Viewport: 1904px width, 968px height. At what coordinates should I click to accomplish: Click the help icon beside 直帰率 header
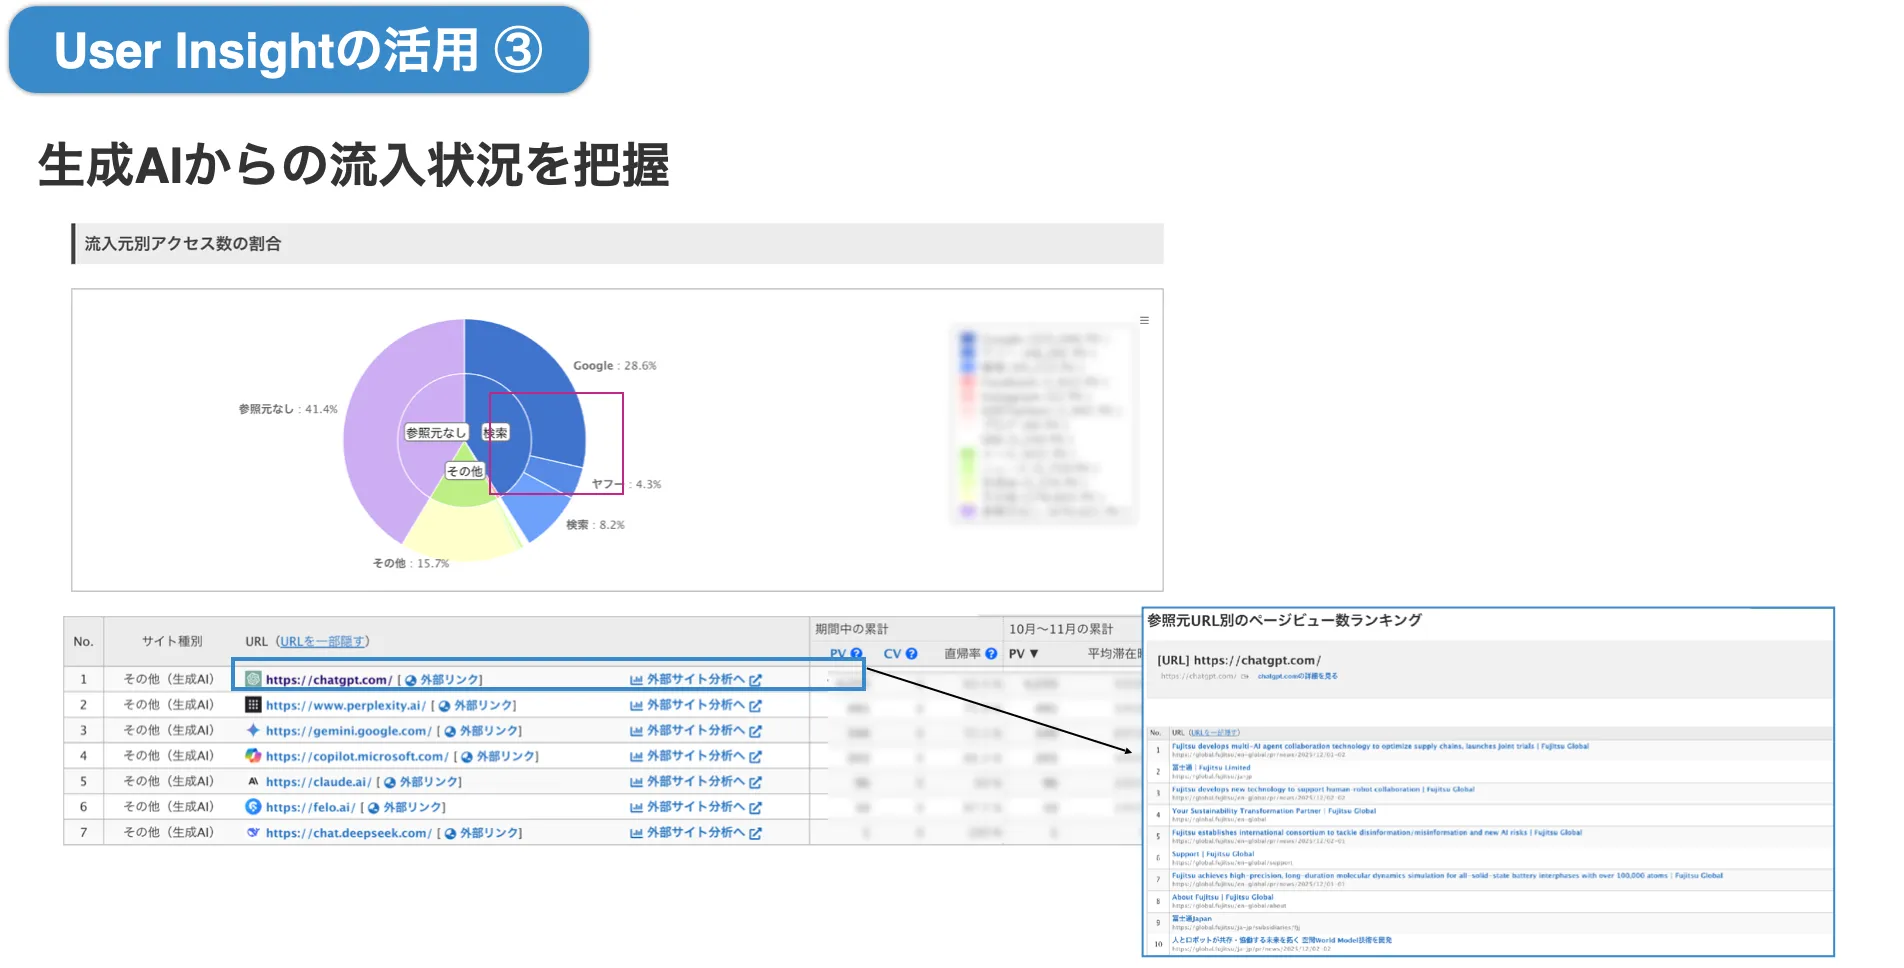pyautogui.click(x=991, y=654)
